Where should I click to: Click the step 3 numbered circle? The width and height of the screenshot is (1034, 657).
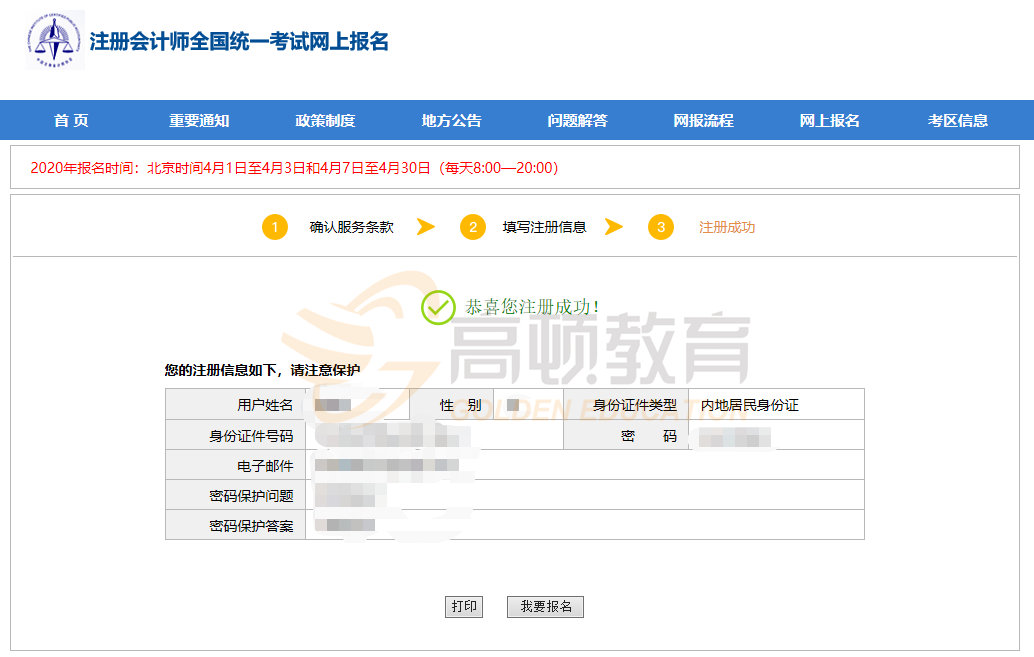click(660, 227)
